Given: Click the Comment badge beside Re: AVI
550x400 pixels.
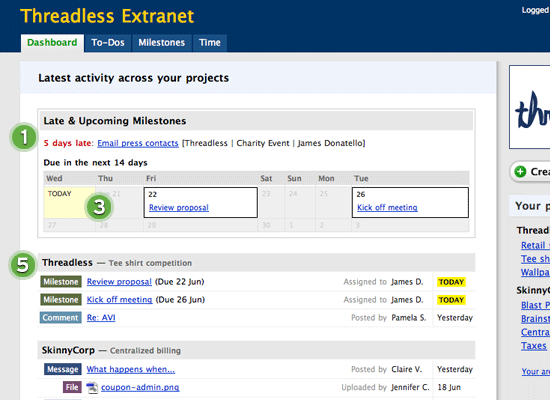Looking at the screenshot, I should (x=61, y=318).
